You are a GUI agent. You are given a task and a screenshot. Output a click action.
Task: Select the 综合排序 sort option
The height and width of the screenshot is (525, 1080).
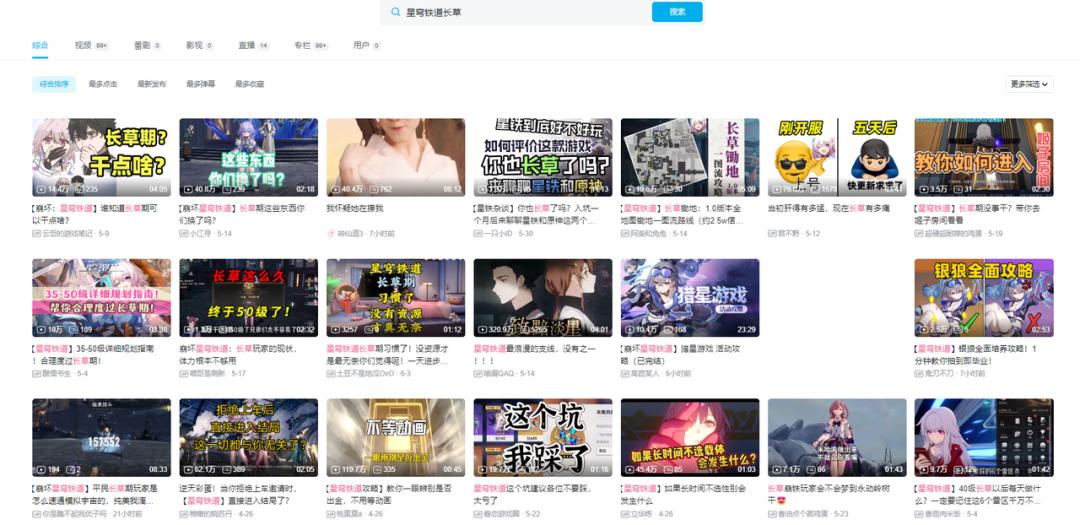click(x=54, y=84)
